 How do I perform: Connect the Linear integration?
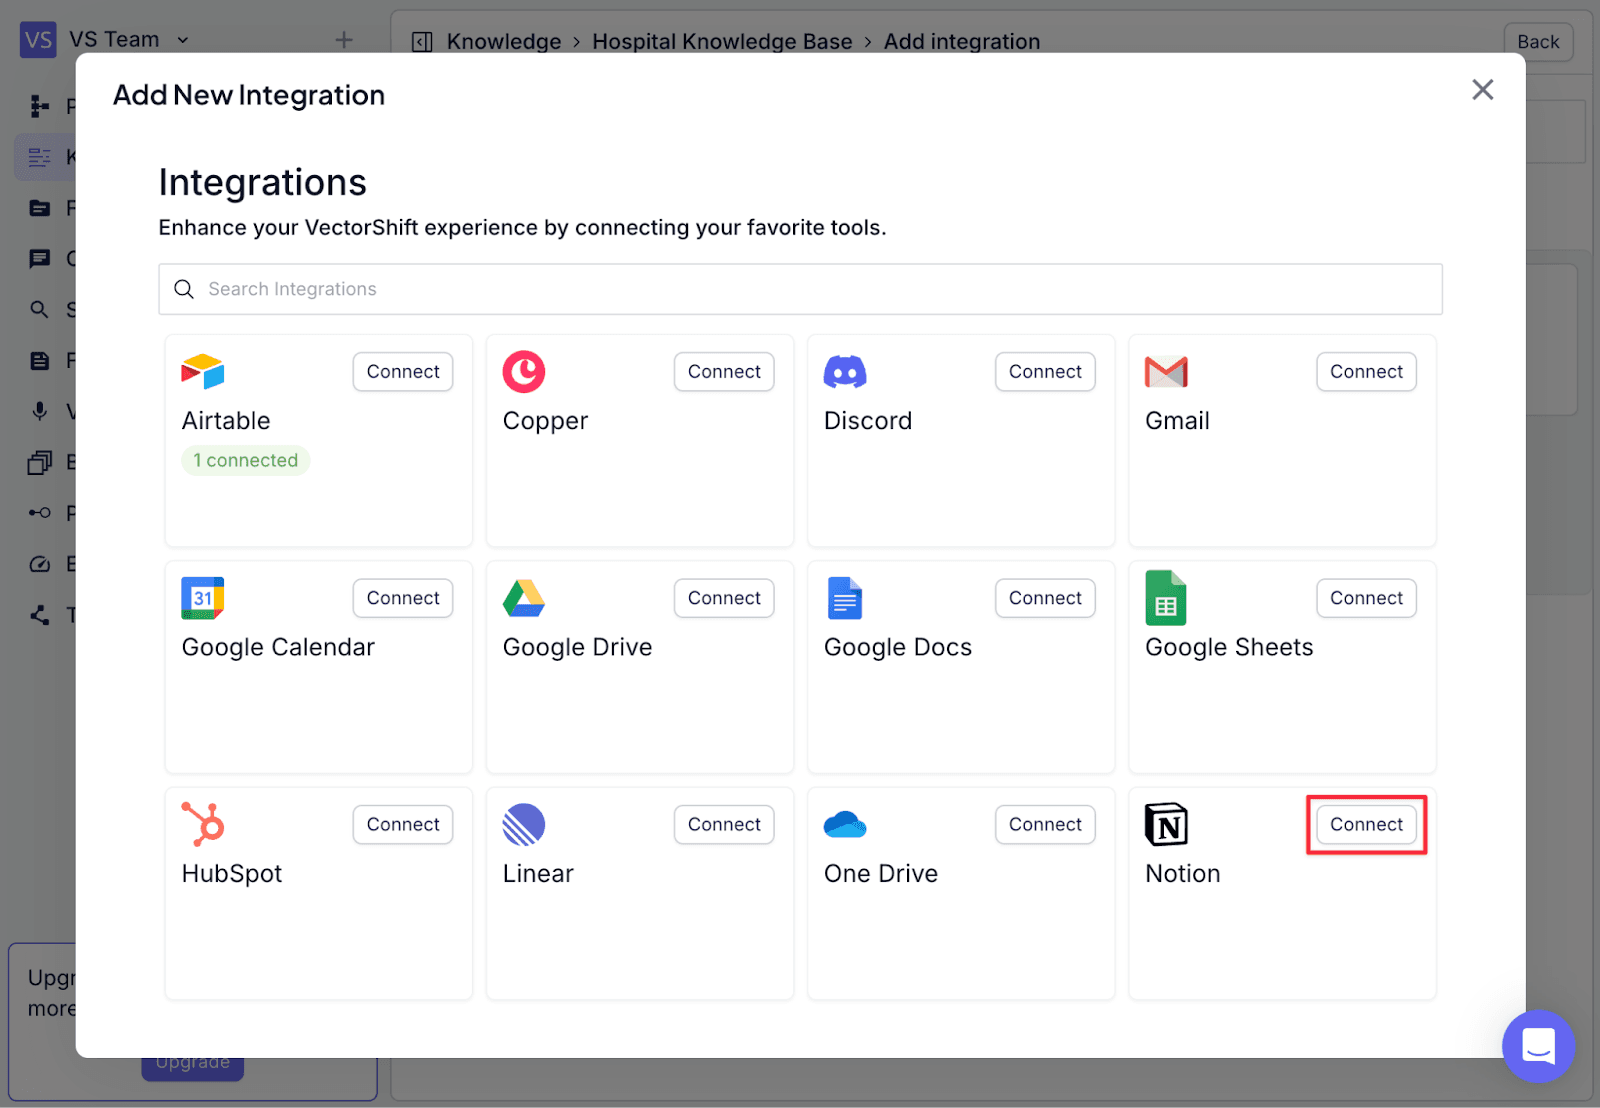coord(724,825)
